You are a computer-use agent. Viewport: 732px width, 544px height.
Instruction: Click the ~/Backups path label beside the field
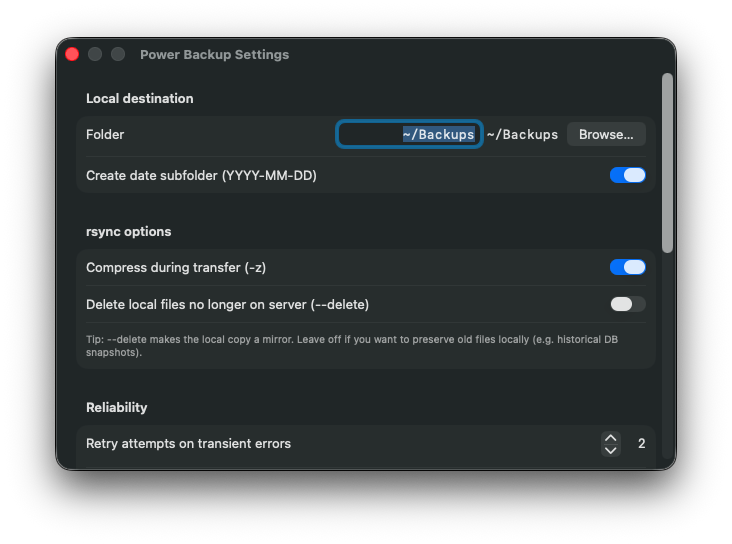tap(522, 134)
